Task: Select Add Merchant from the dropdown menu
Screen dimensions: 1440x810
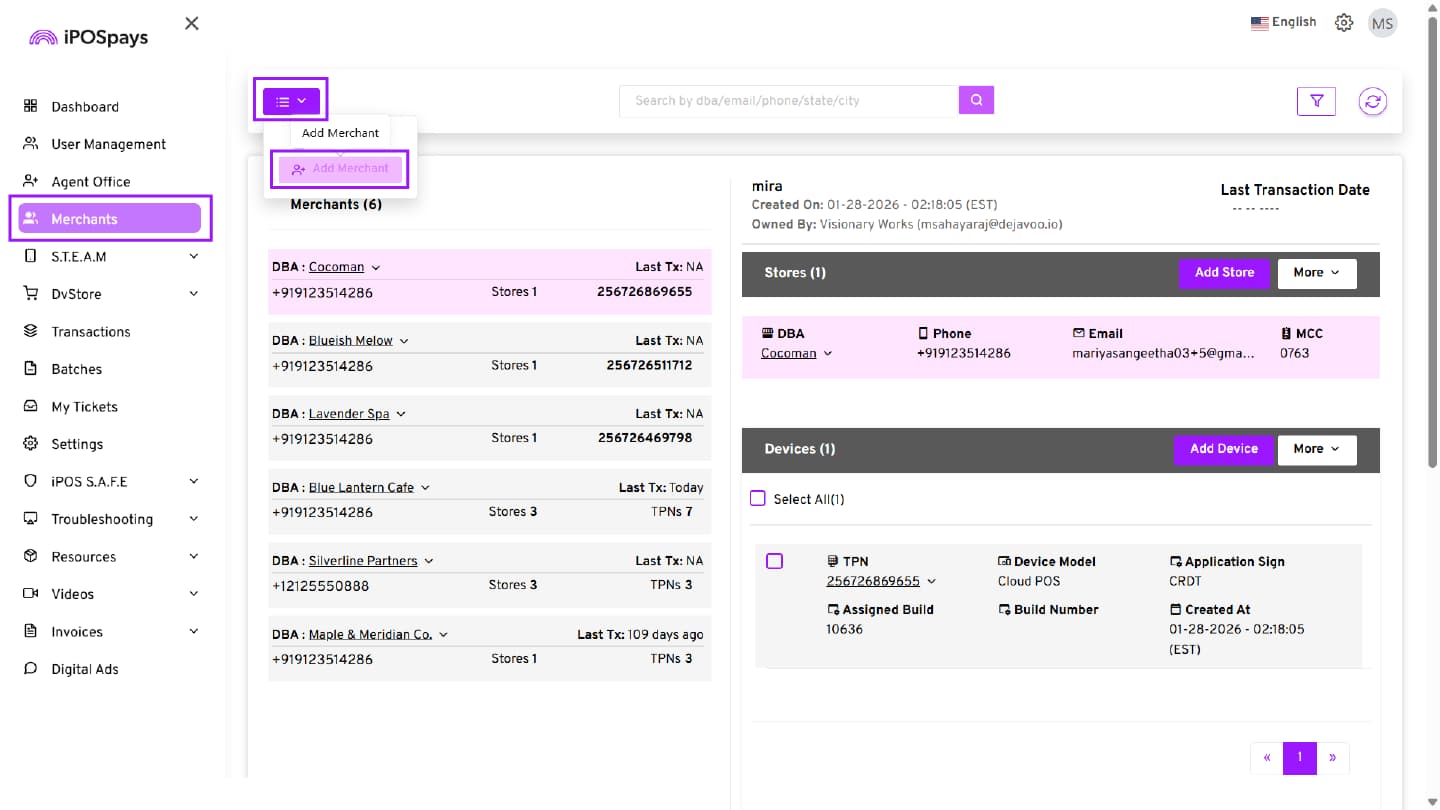Action: (341, 169)
